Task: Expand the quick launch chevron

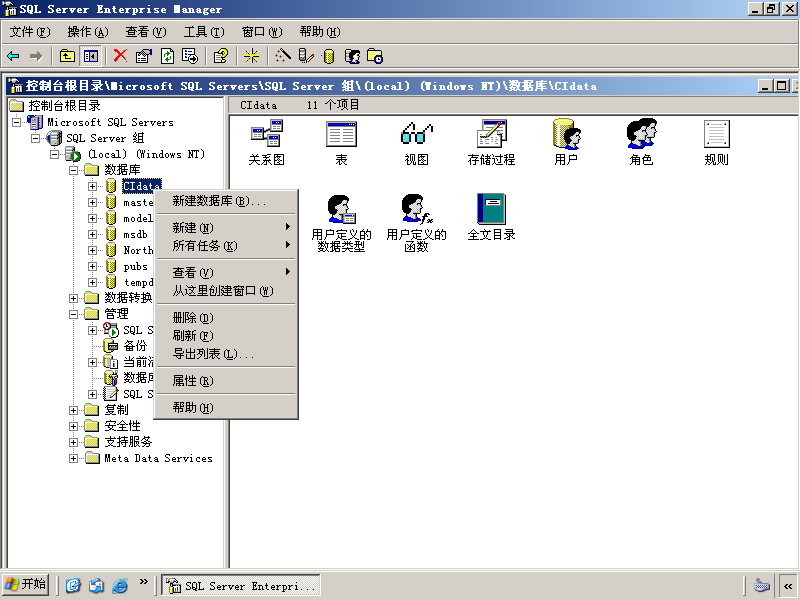Action: (x=143, y=582)
